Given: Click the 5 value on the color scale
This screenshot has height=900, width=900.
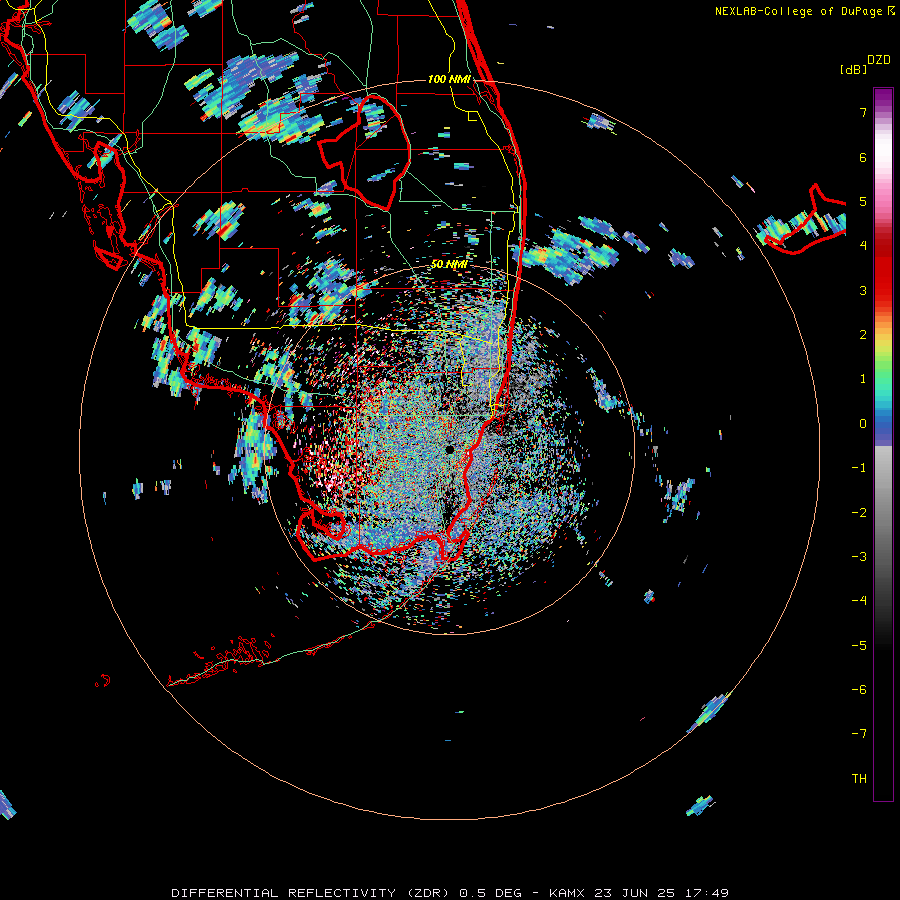Looking at the screenshot, I should 863,201.
